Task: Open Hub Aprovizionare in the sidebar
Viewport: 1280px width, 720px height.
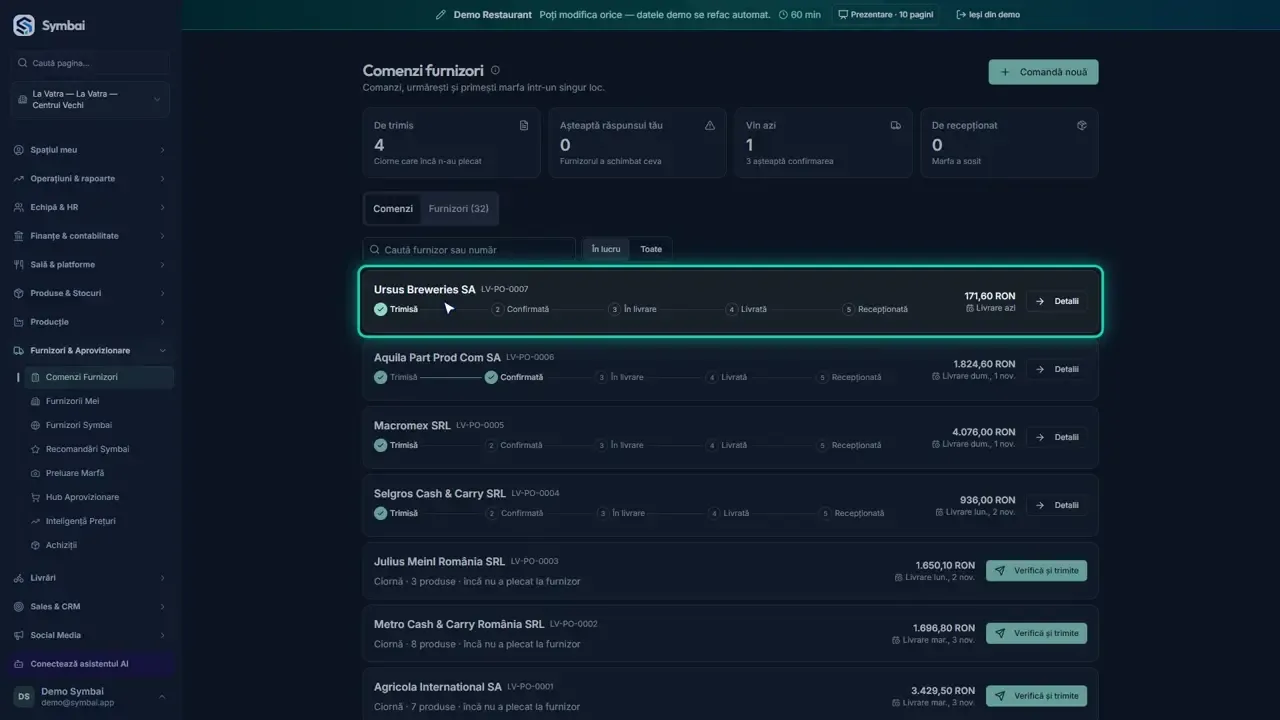Action: 82,497
